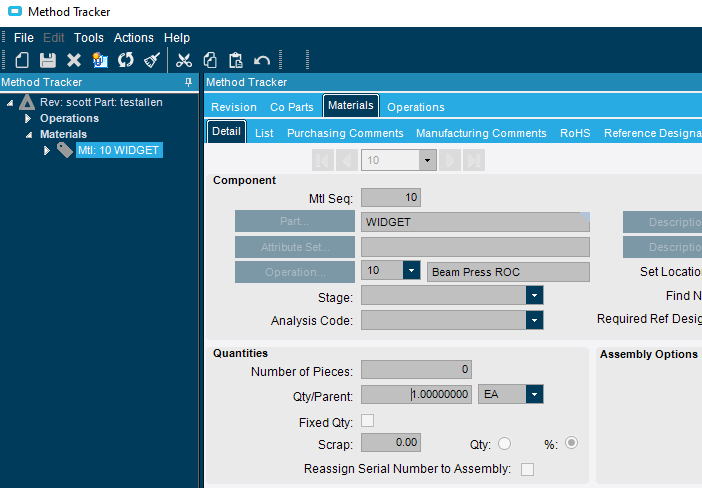The width and height of the screenshot is (702, 488).
Task: Open the Analysis Code dropdown
Action: pos(535,321)
